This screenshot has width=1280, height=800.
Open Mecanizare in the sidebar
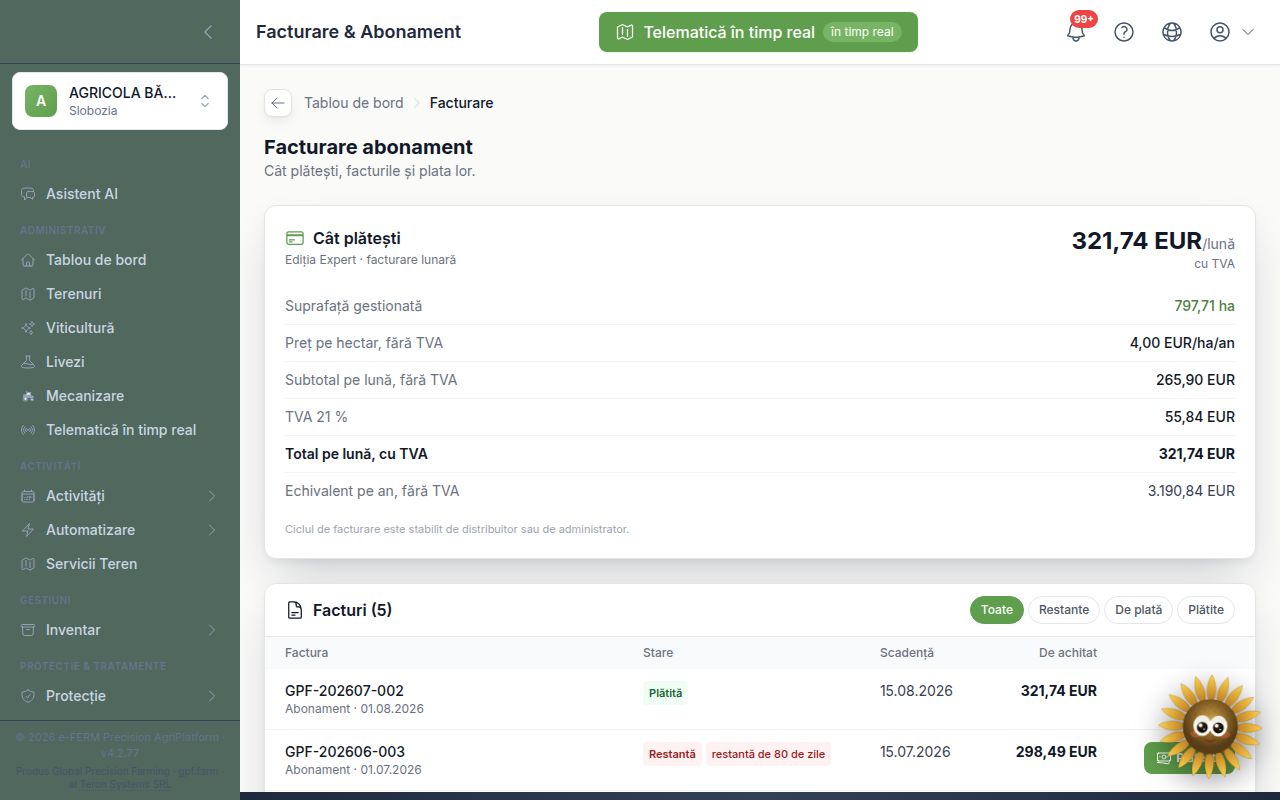click(x=120, y=396)
